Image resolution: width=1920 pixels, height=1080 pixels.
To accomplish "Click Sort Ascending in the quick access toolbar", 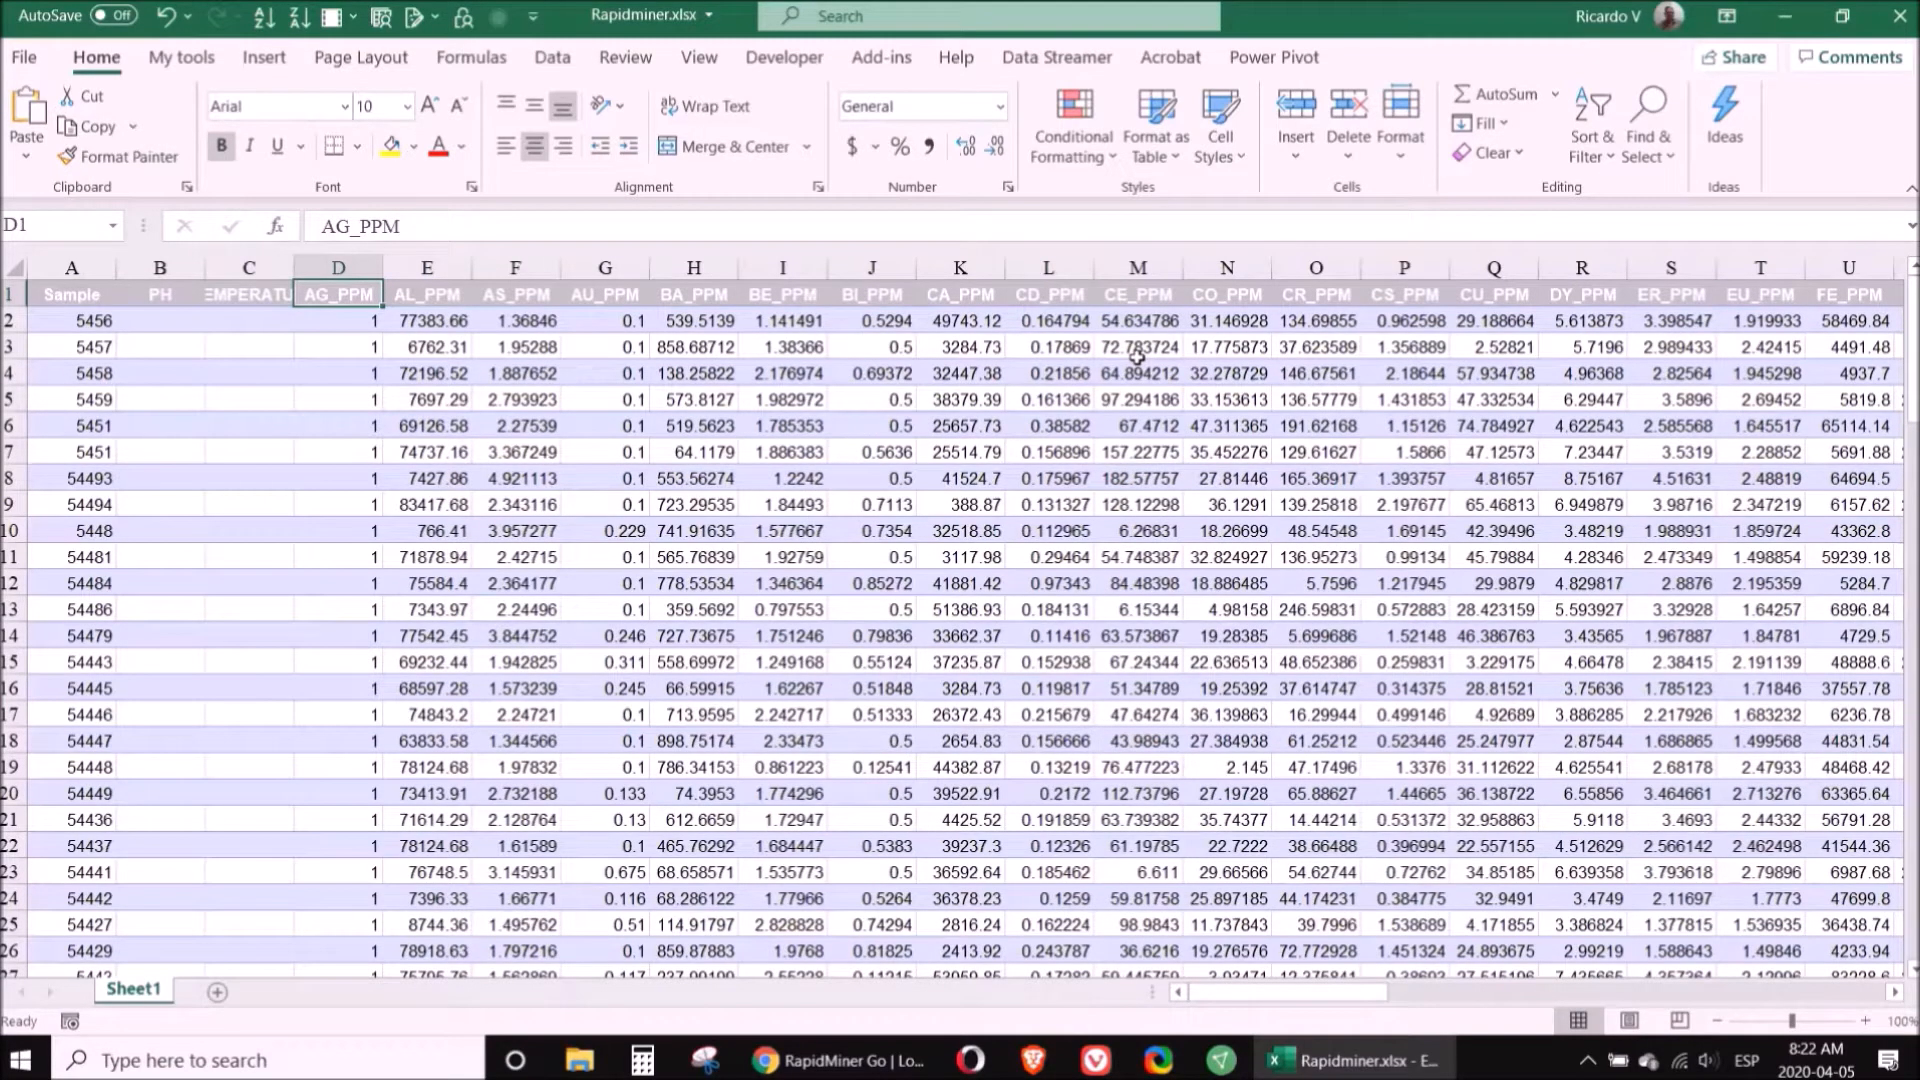I will tap(264, 16).
